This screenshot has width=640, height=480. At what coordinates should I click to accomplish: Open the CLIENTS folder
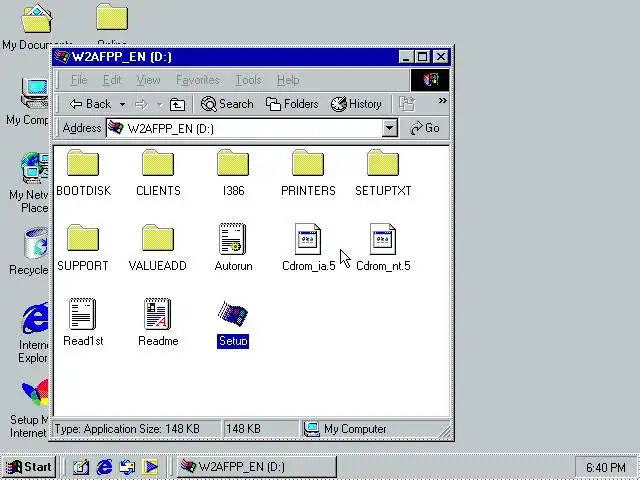coord(158,173)
